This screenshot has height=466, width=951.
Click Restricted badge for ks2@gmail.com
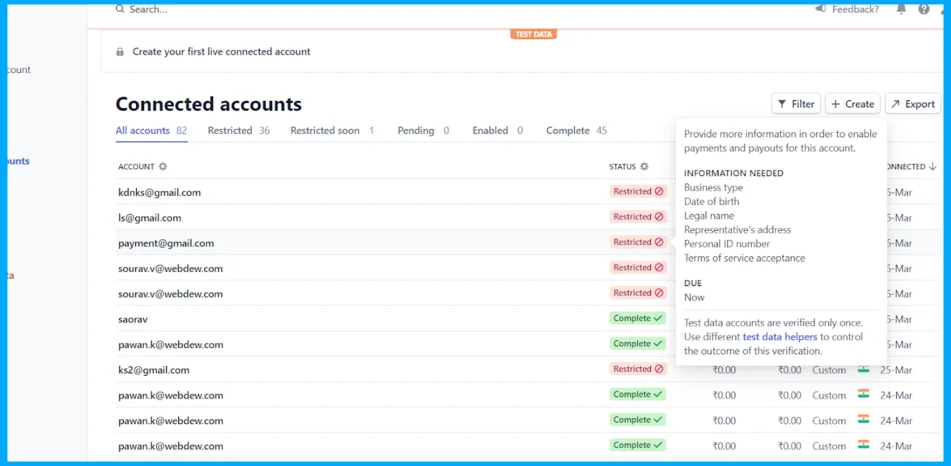[x=638, y=369]
